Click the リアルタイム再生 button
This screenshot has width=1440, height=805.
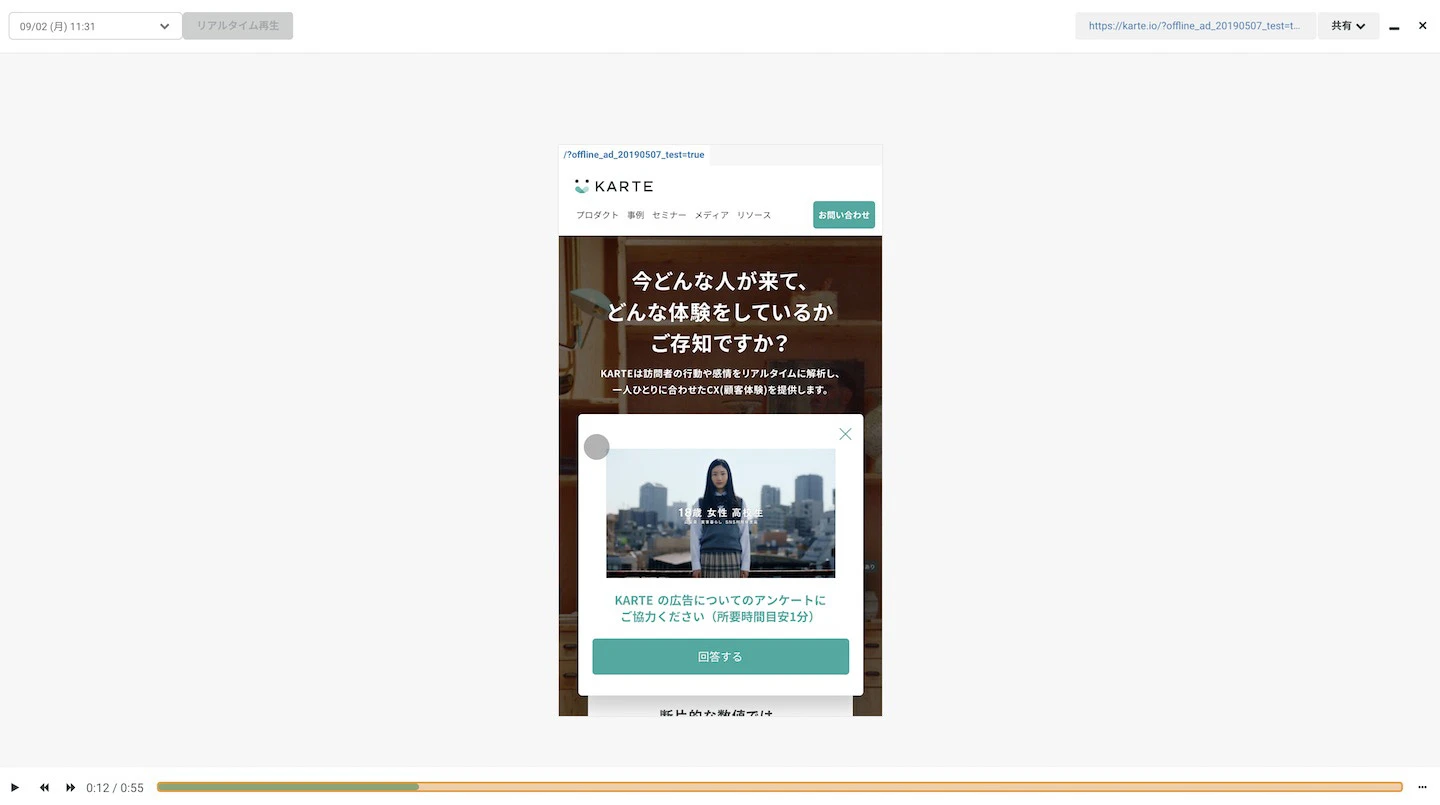pyautogui.click(x=238, y=26)
